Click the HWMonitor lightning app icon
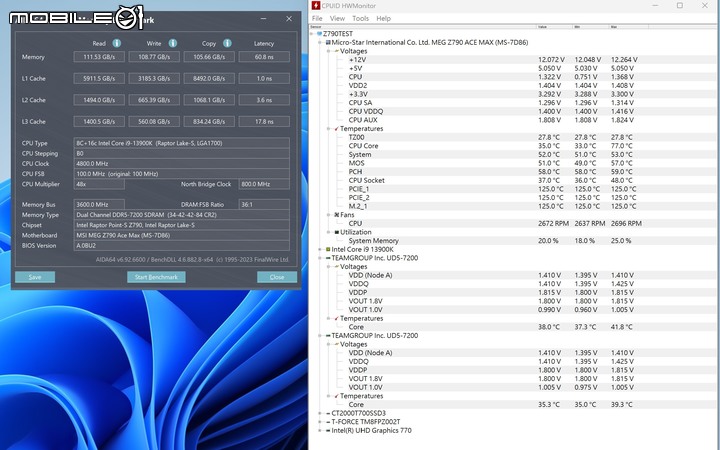Image resolution: width=720 pixels, height=450 pixels. [x=315, y=6]
